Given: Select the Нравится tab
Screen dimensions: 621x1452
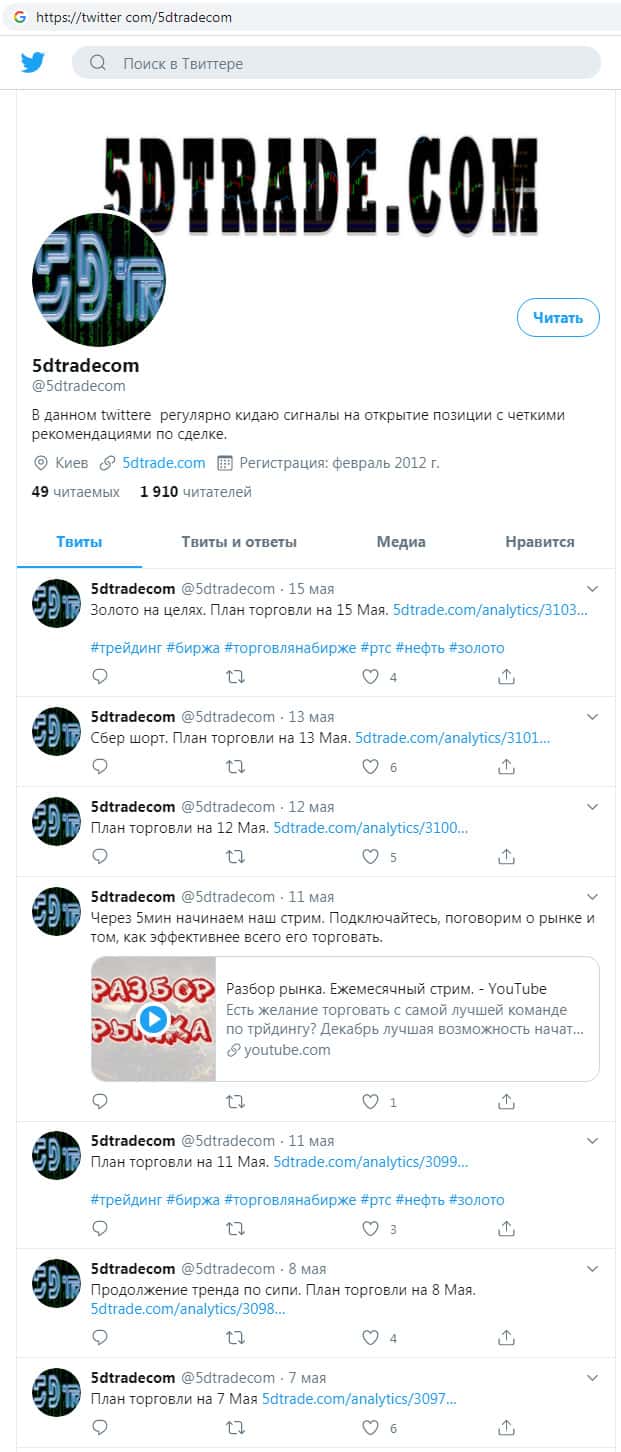Looking at the screenshot, I should point(540,542).
